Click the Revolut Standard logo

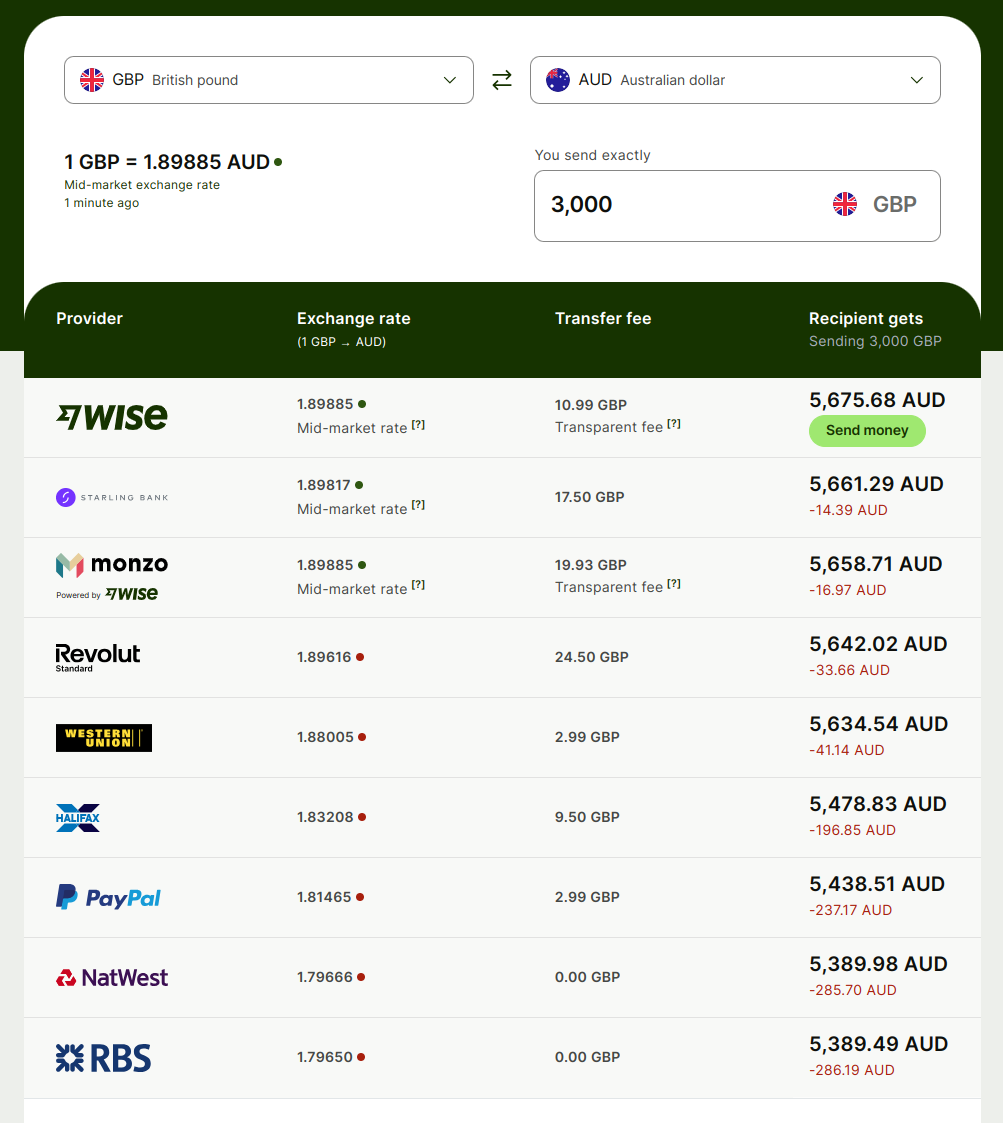coord(98,657)
